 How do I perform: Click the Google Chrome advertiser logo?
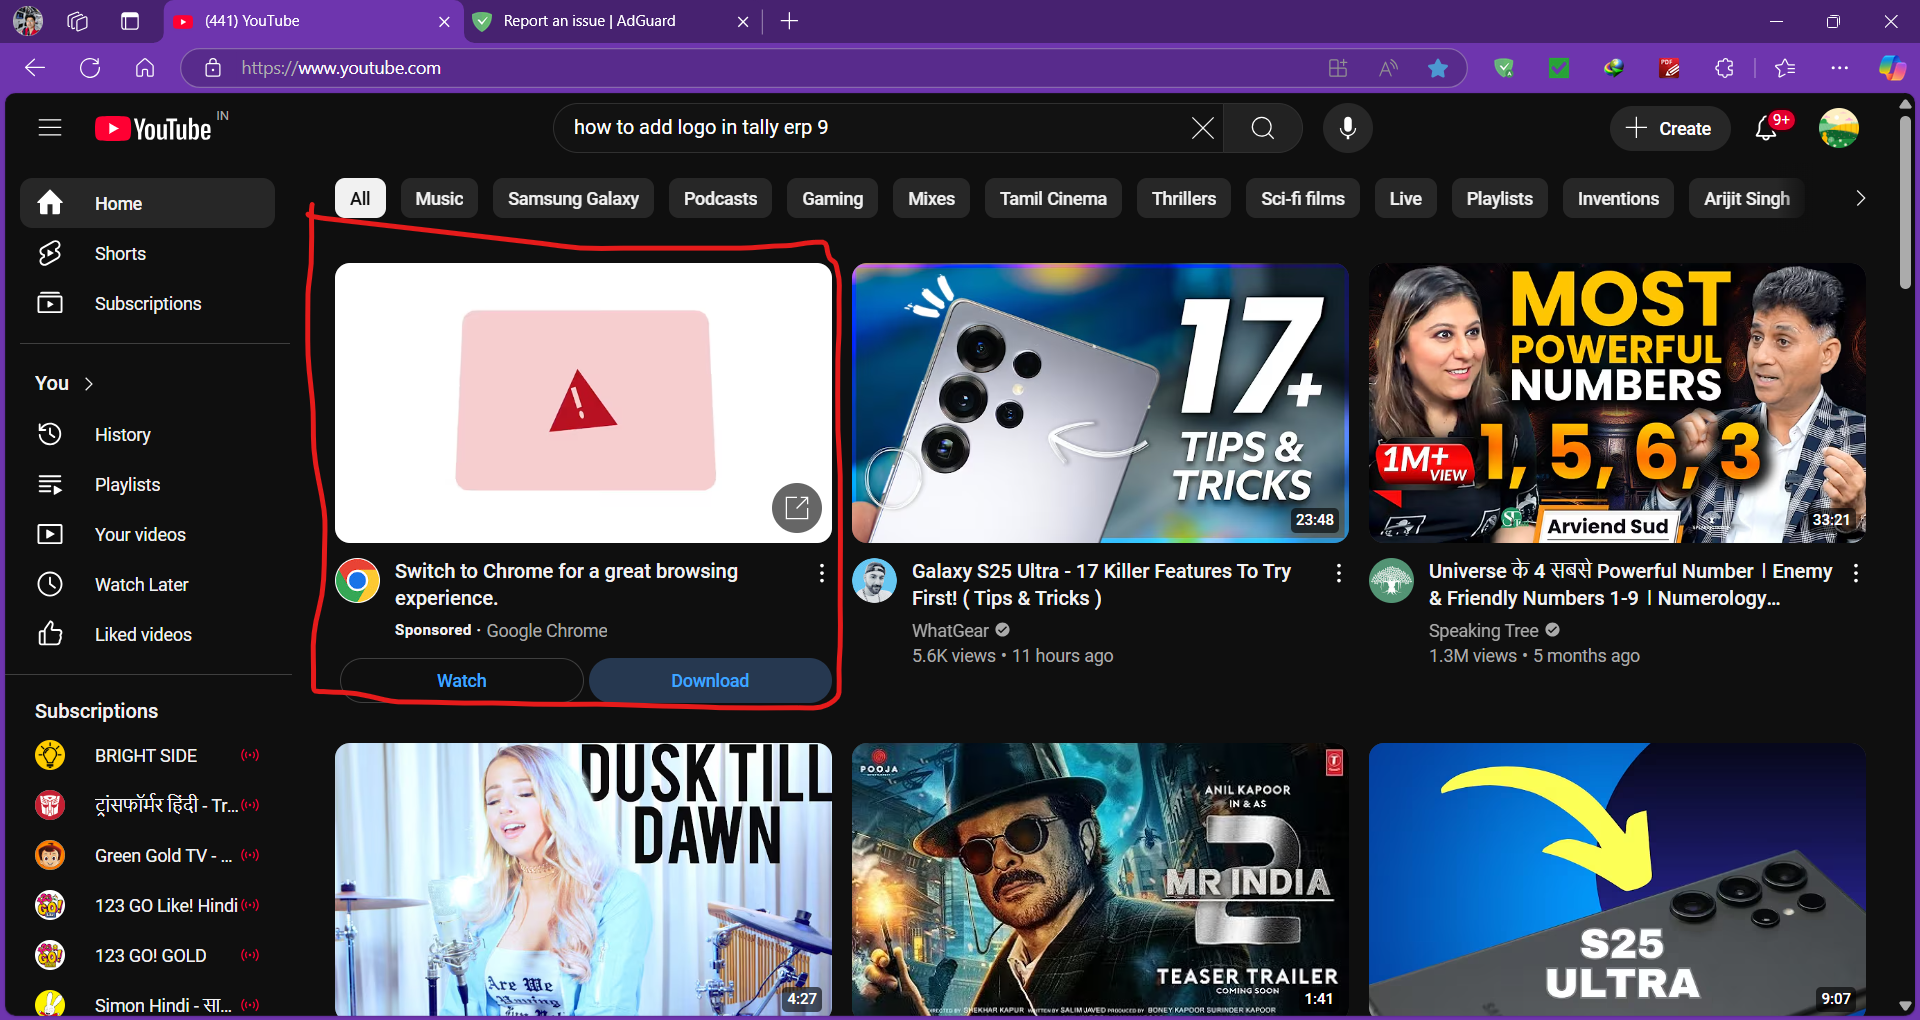tap(357, 581)
